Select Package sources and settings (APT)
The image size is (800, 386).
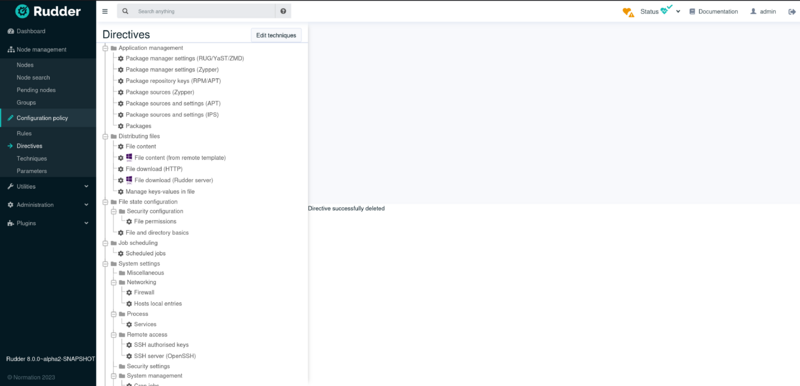coord(173,104)
